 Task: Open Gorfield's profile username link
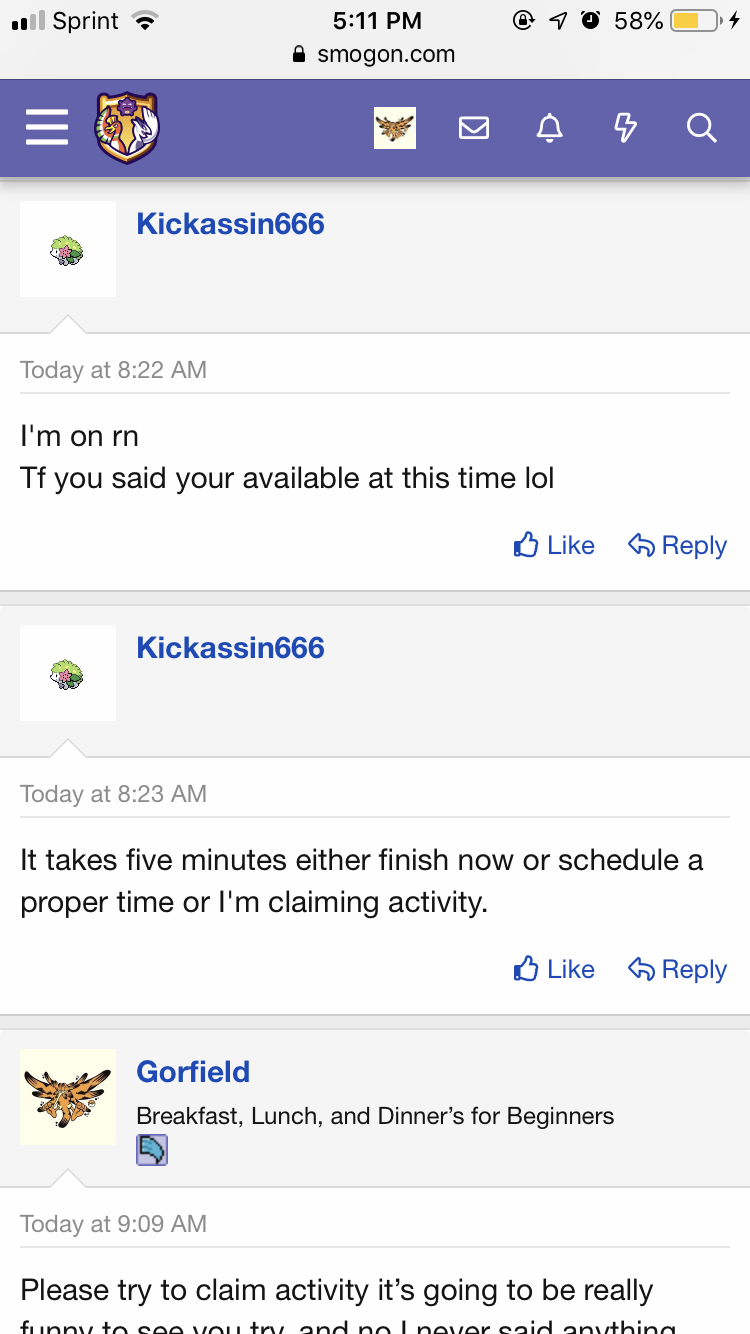pos(193,1071)
